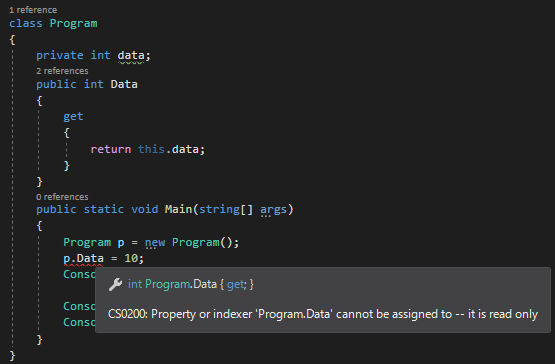555x364 pixels.
Task: Click the CS0200 error code in tooltip
Action: [127, 314]
